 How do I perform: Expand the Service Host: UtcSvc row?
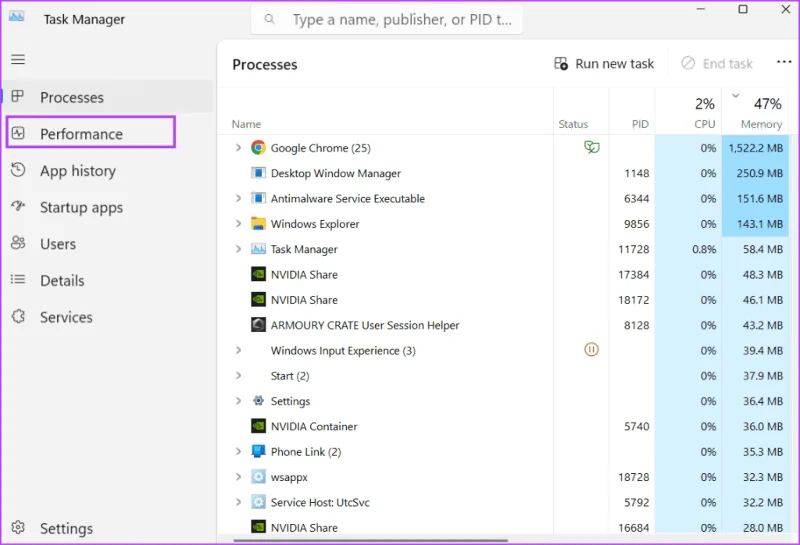click(x=238, y=502)
